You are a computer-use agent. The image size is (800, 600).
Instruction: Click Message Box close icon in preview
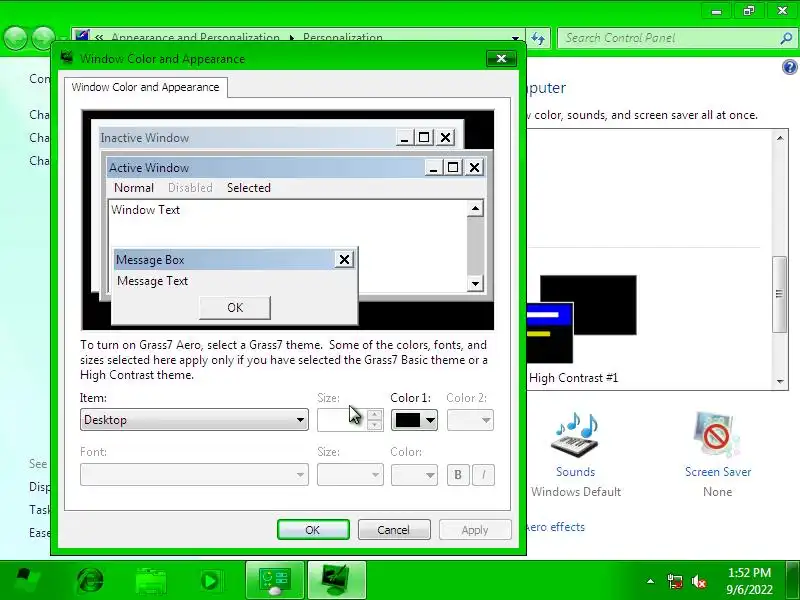[344, 260]
